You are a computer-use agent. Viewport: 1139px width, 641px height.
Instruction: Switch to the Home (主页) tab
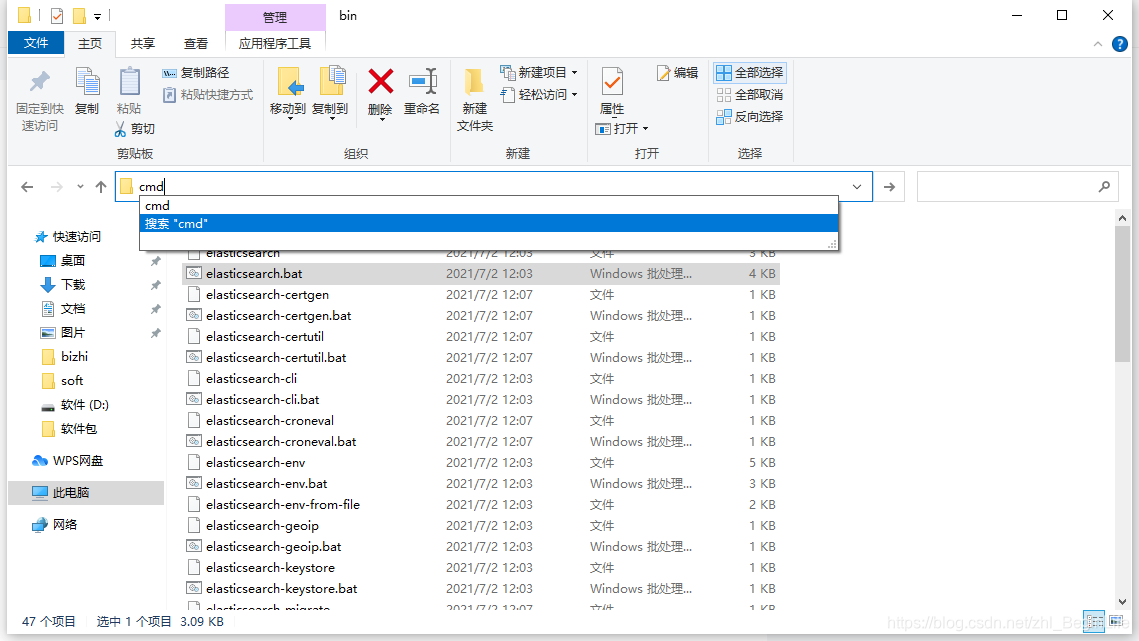pos(90,44)
